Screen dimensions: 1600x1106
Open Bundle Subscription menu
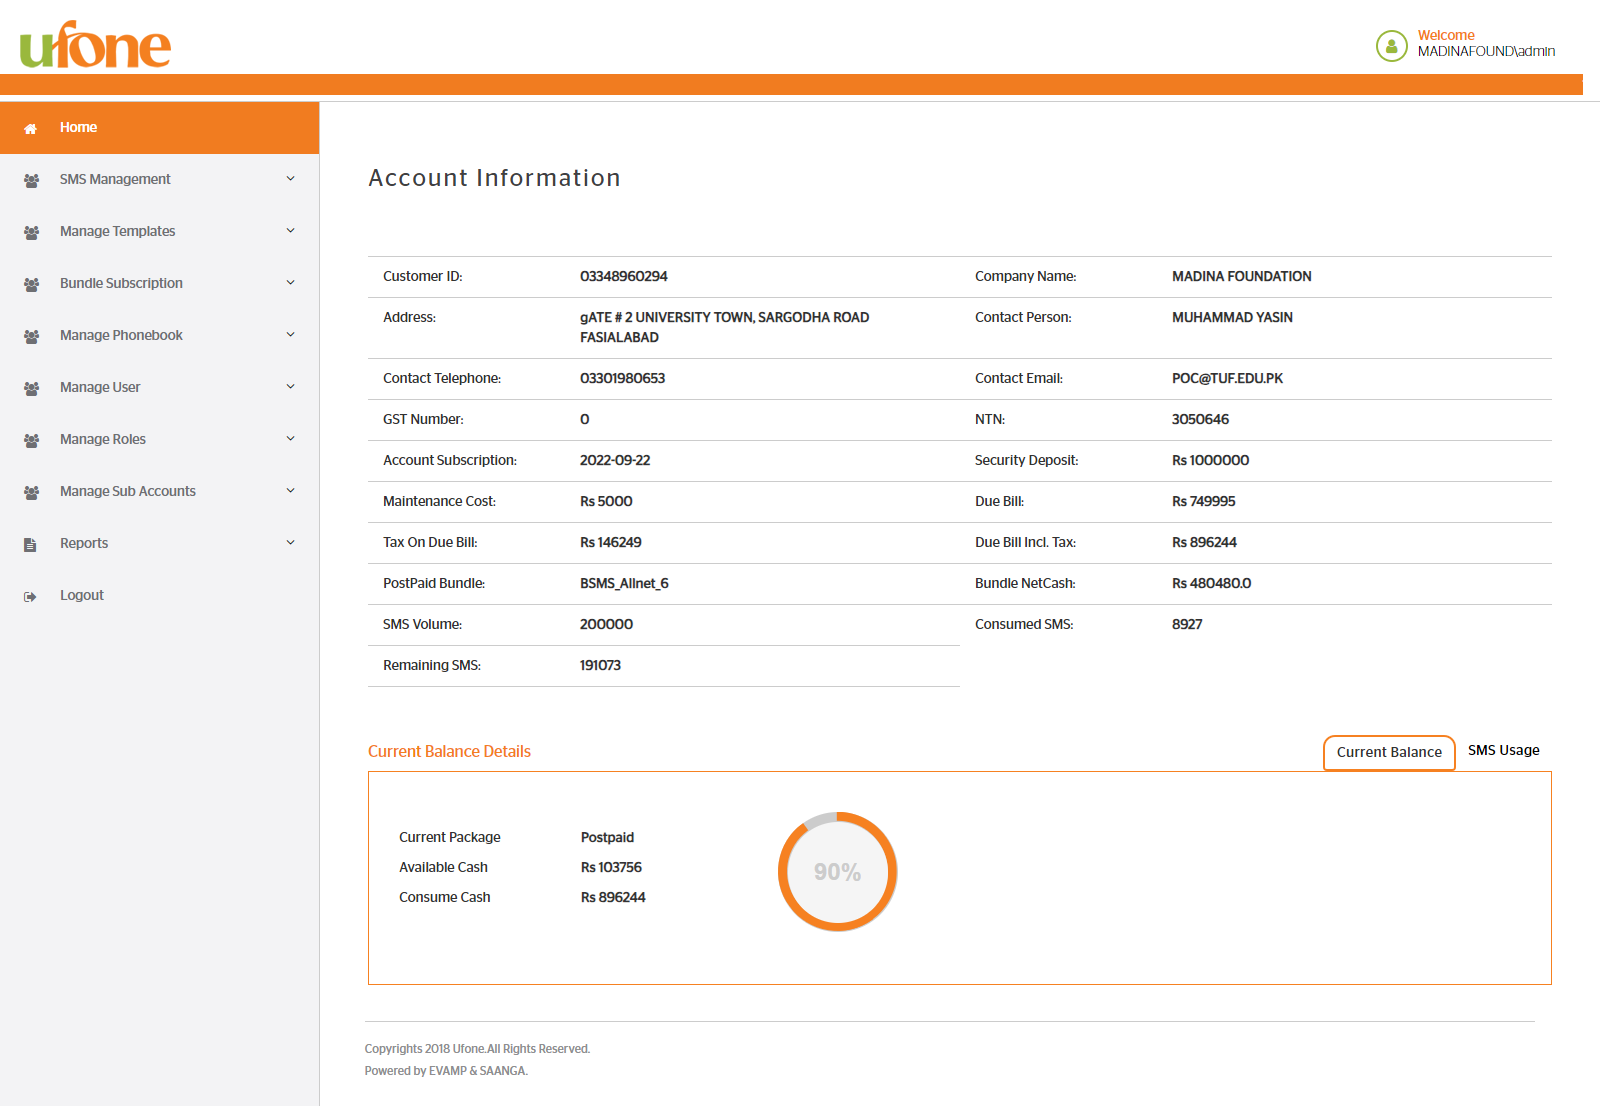coord(160,284)
